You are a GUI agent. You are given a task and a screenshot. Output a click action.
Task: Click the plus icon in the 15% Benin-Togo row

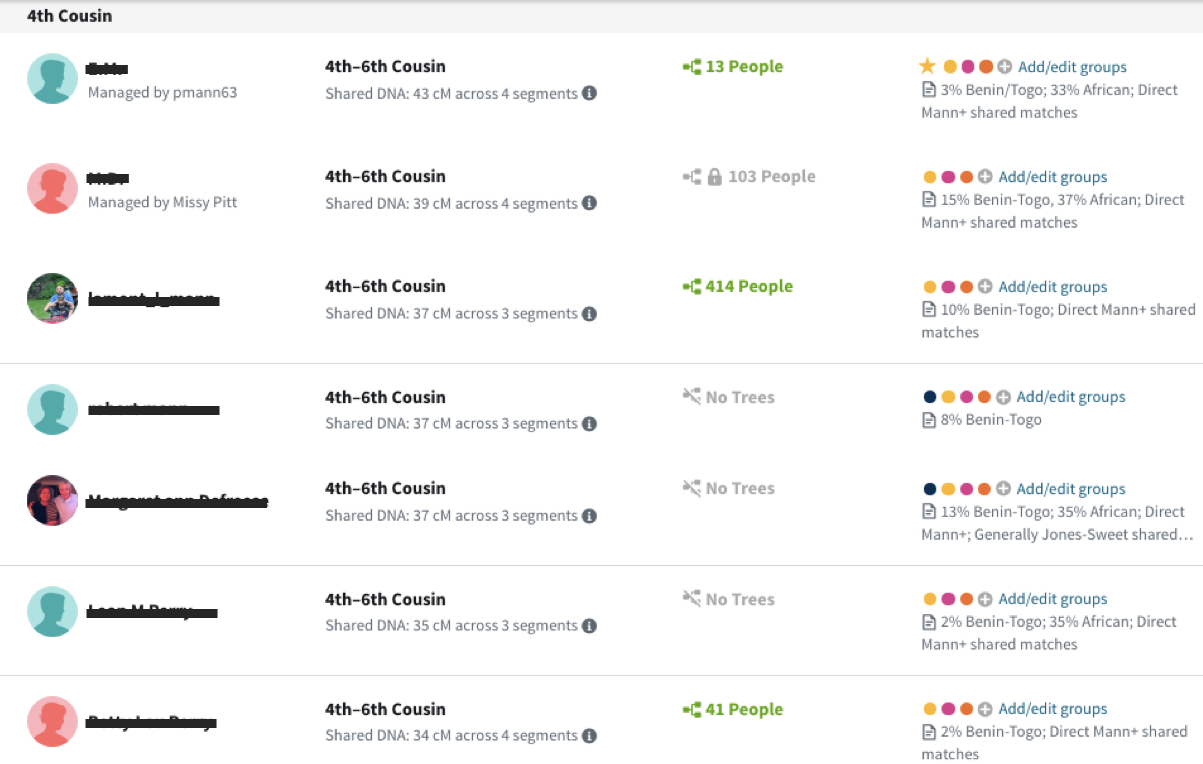click(x=985, y=177)
